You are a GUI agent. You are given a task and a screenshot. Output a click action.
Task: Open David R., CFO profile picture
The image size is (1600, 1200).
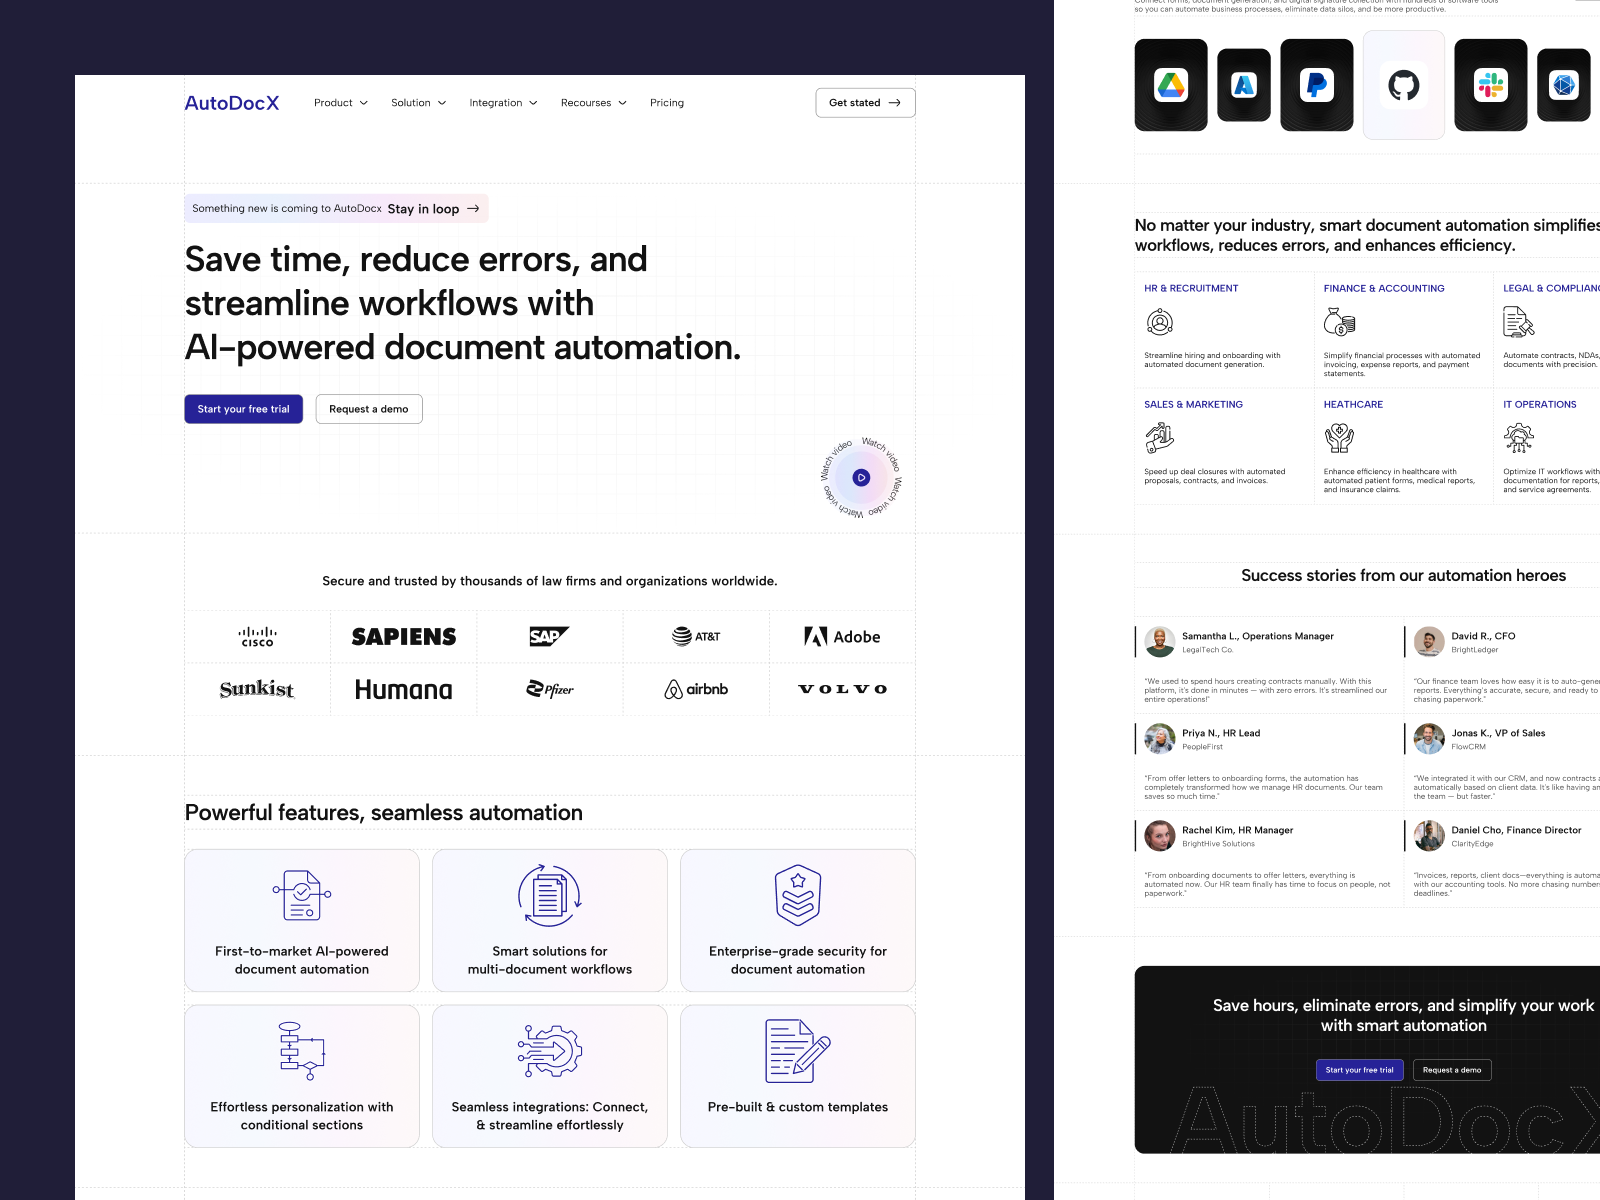pyautogui.click(x=1429, y=642)
